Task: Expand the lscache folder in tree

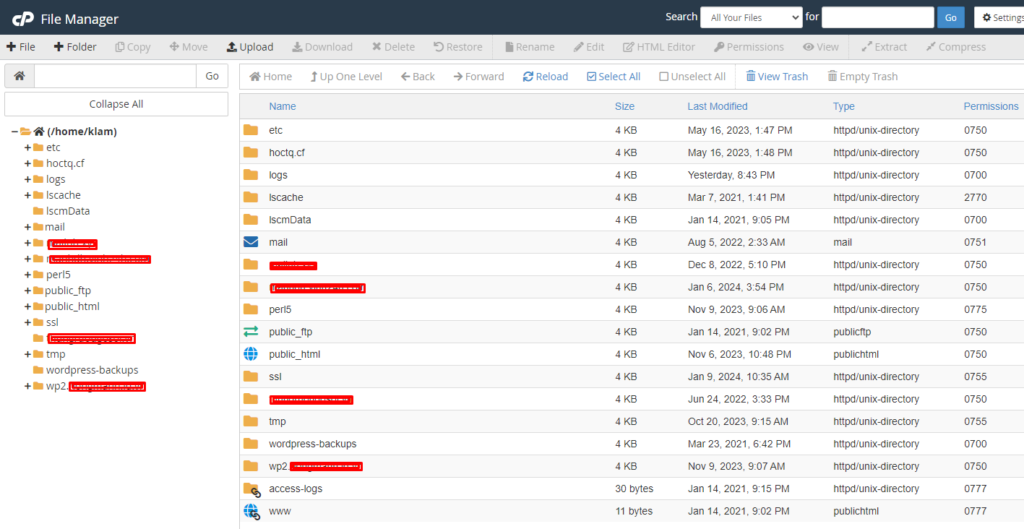Action: point(27,195)
